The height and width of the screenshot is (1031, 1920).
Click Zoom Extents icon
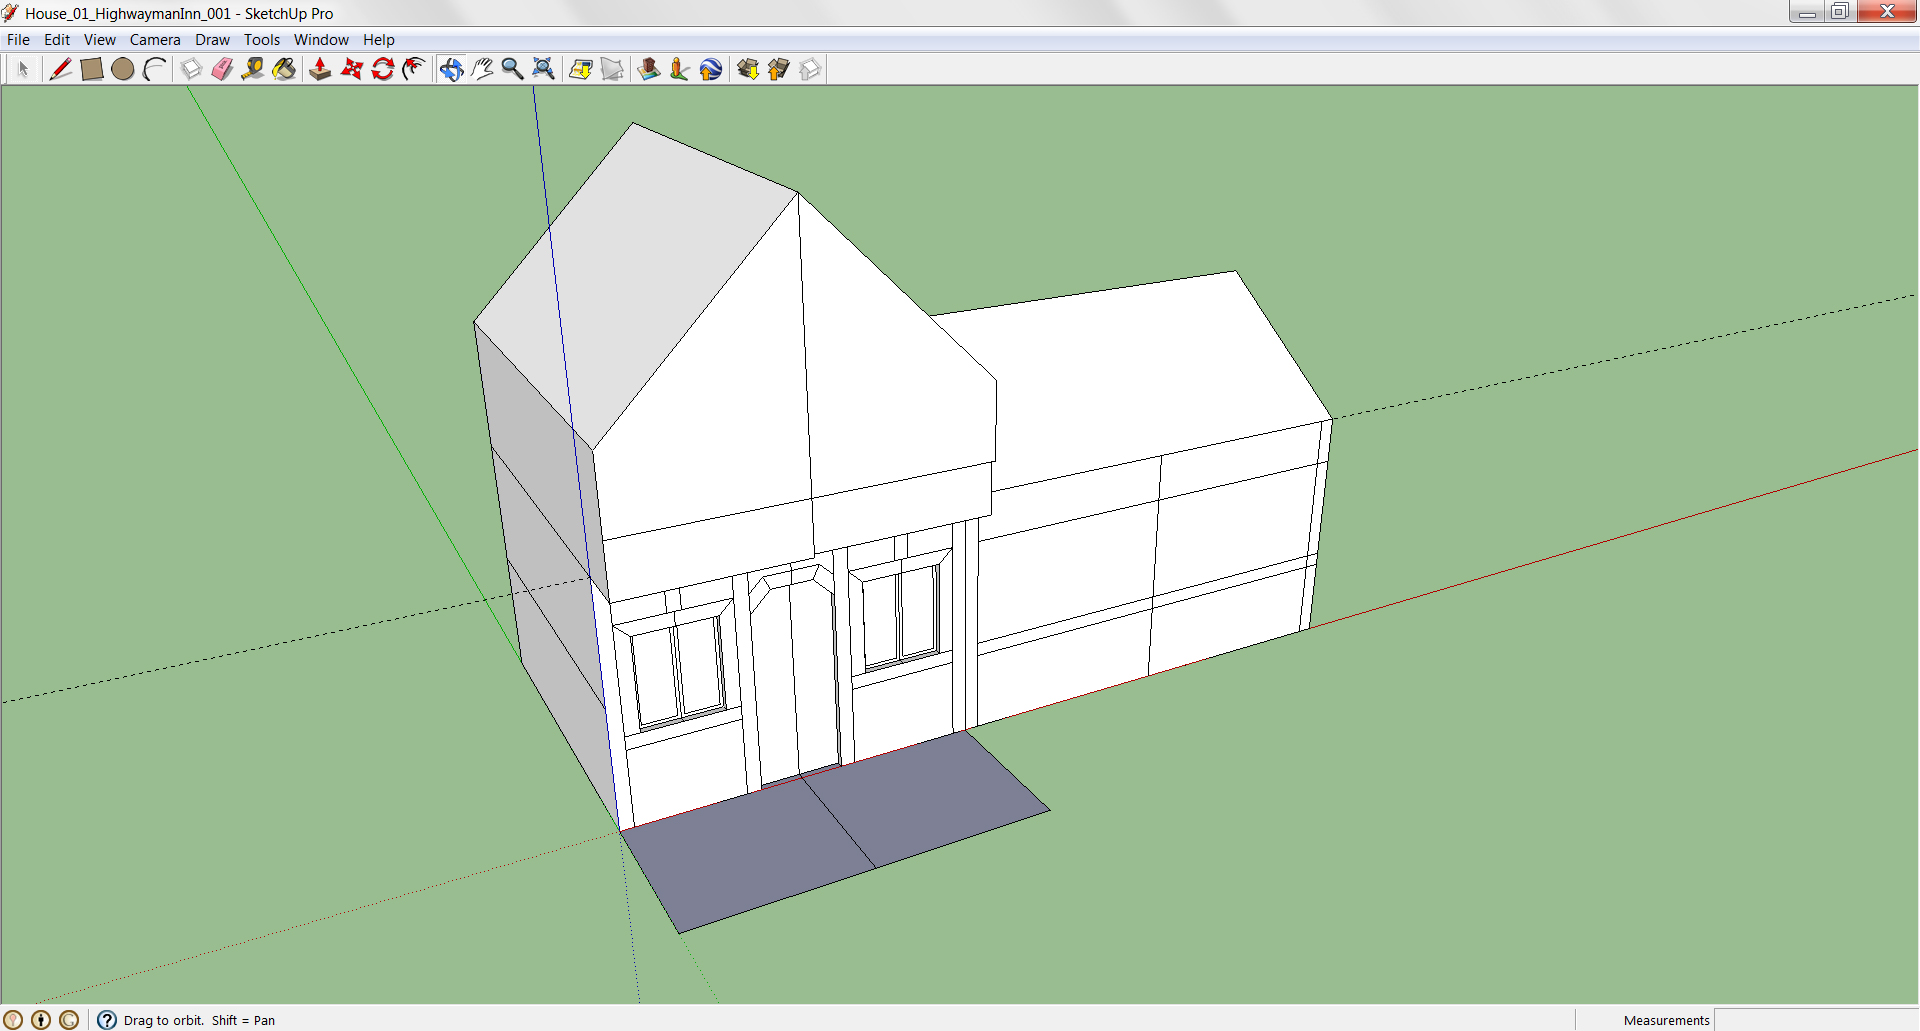tap(543, 69)
